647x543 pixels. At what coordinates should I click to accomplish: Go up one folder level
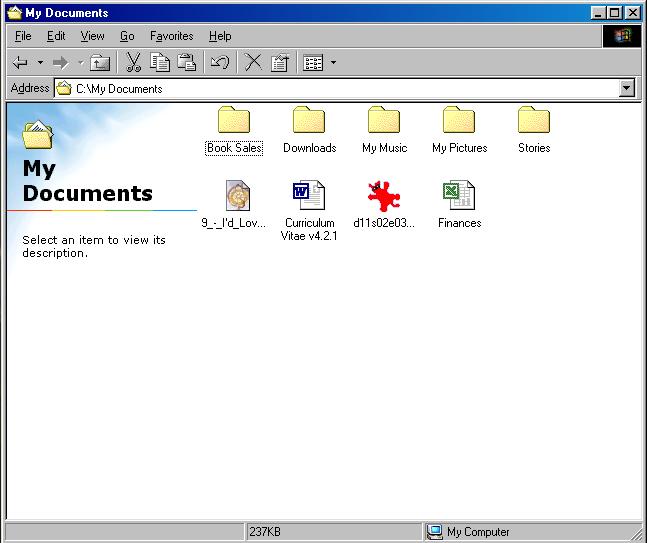click(99, 63)
